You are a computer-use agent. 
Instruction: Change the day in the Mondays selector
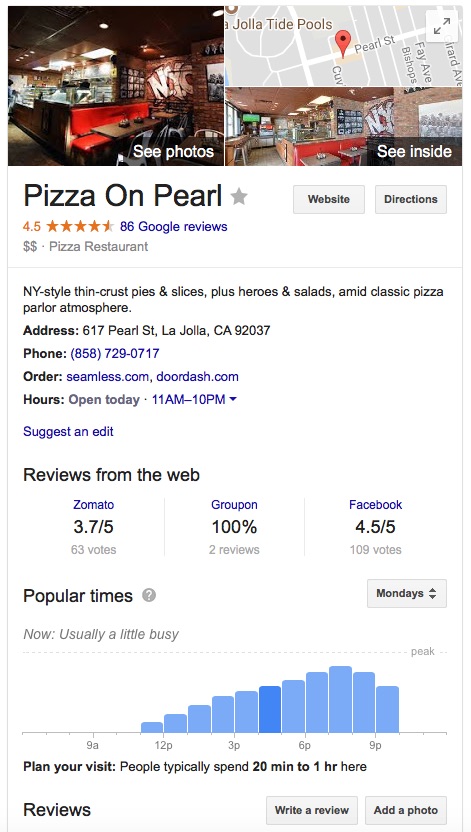click(x=407, y=593)
